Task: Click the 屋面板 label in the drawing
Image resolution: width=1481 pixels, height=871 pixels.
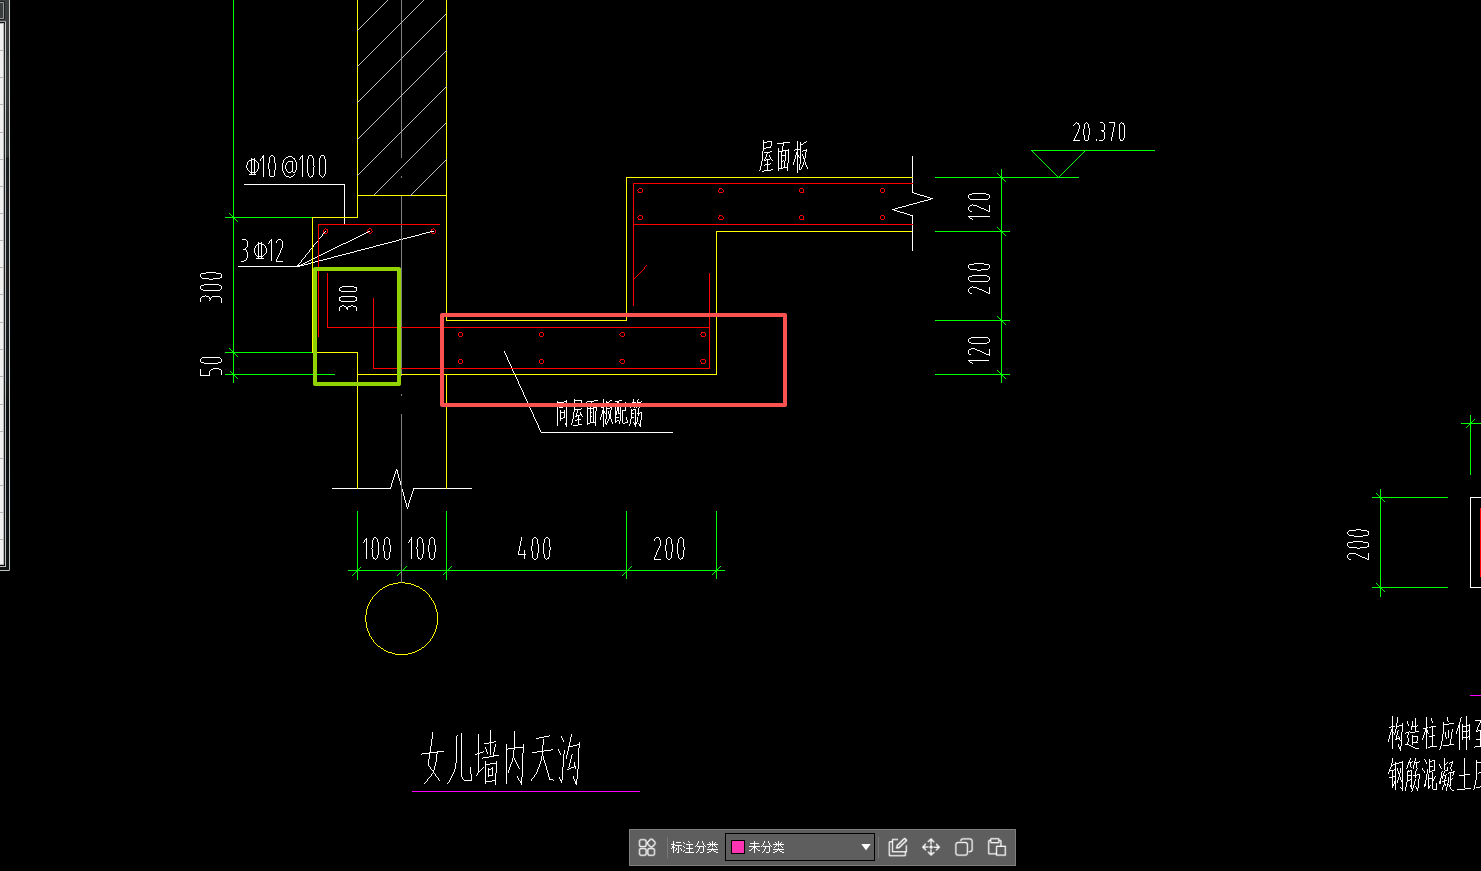Action: pyautogui.click(x=785, y=157)
